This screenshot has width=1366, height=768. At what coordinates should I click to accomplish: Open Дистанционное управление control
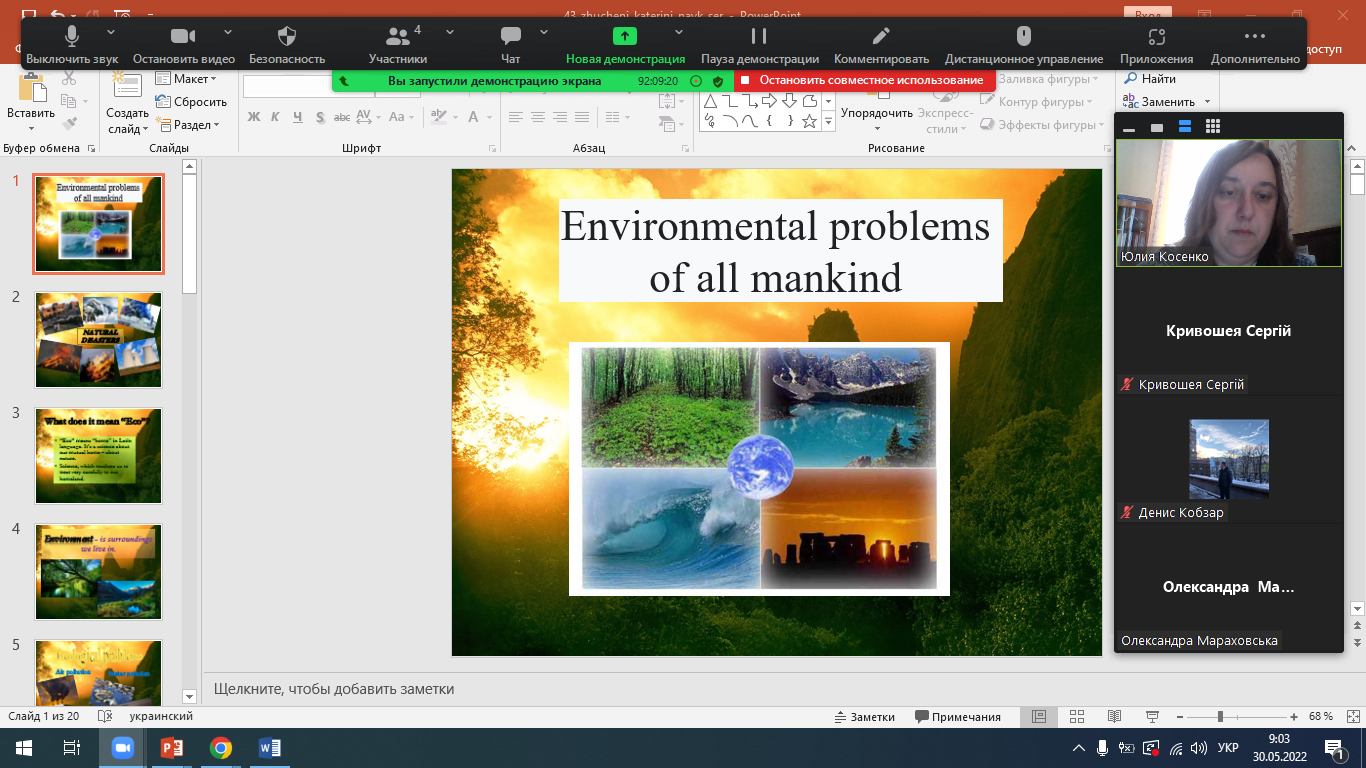point(1024,46)
